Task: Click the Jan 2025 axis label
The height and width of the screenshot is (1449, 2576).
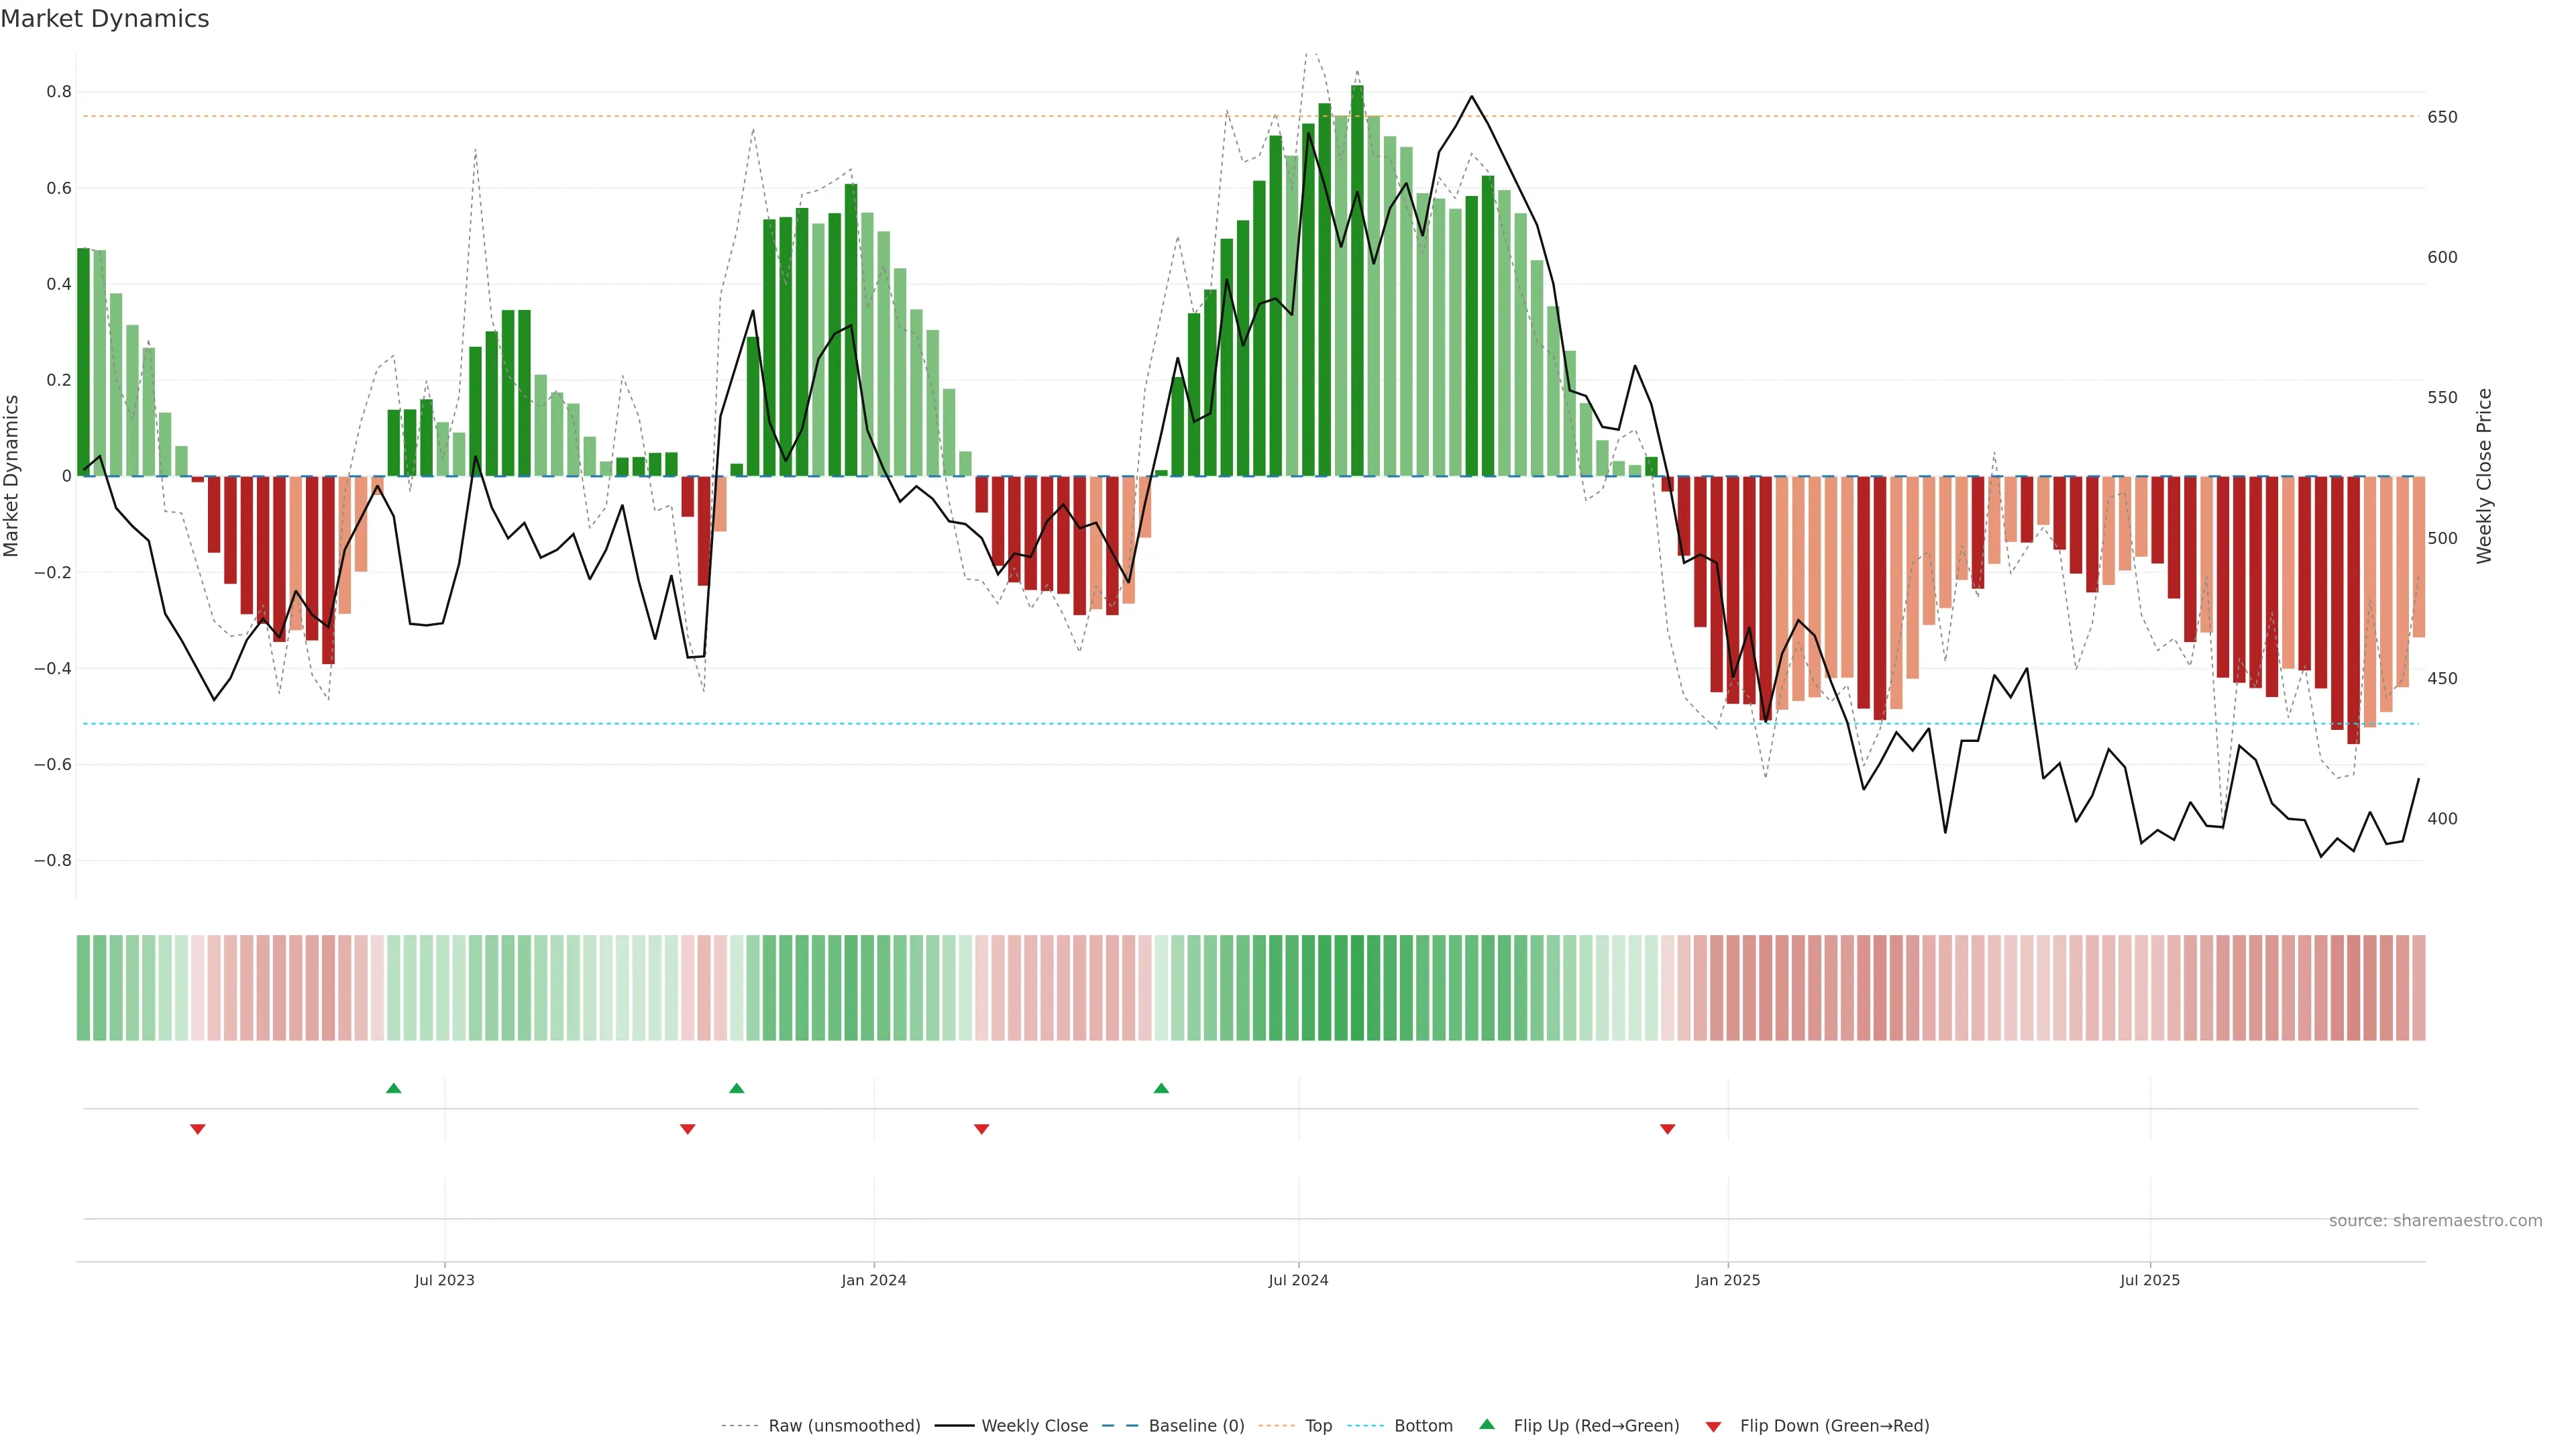Action: point(1727,1280)
